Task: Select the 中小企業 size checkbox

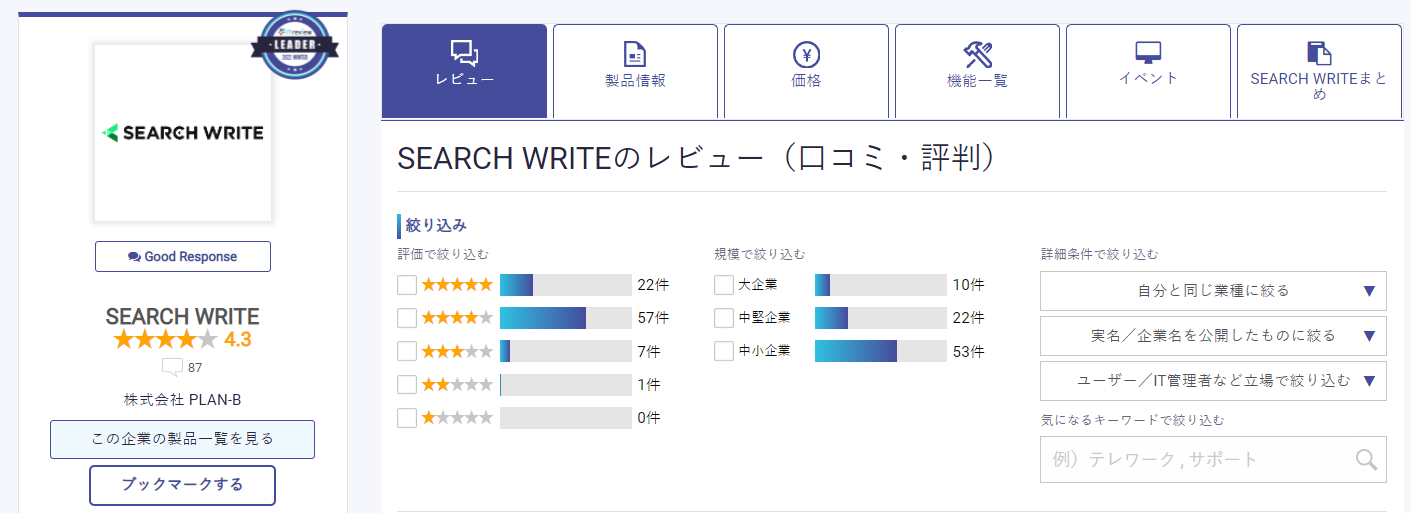Action: (x=724, y=351)
